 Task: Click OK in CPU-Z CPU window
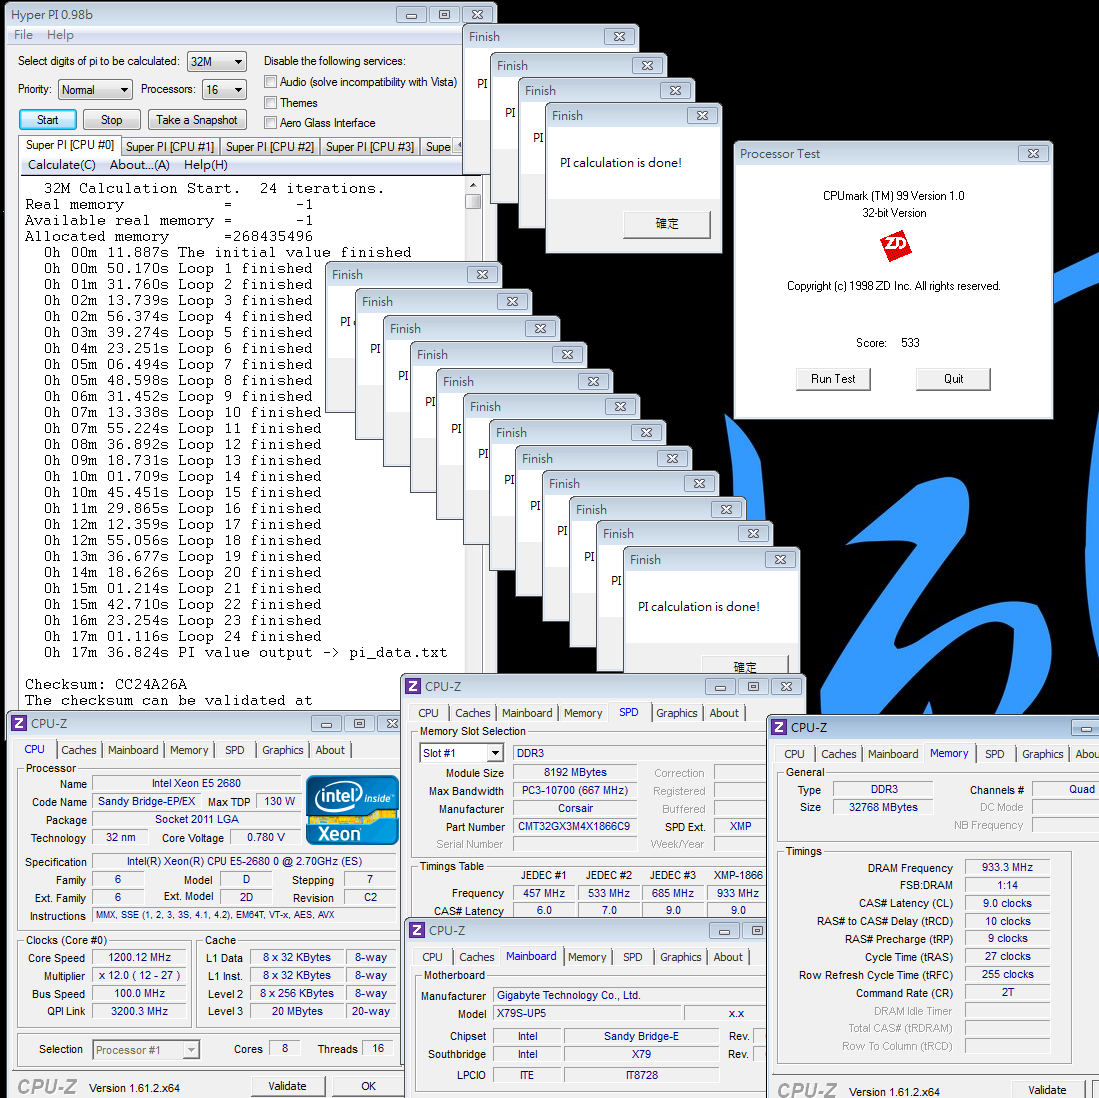[x=368, y=1086]
